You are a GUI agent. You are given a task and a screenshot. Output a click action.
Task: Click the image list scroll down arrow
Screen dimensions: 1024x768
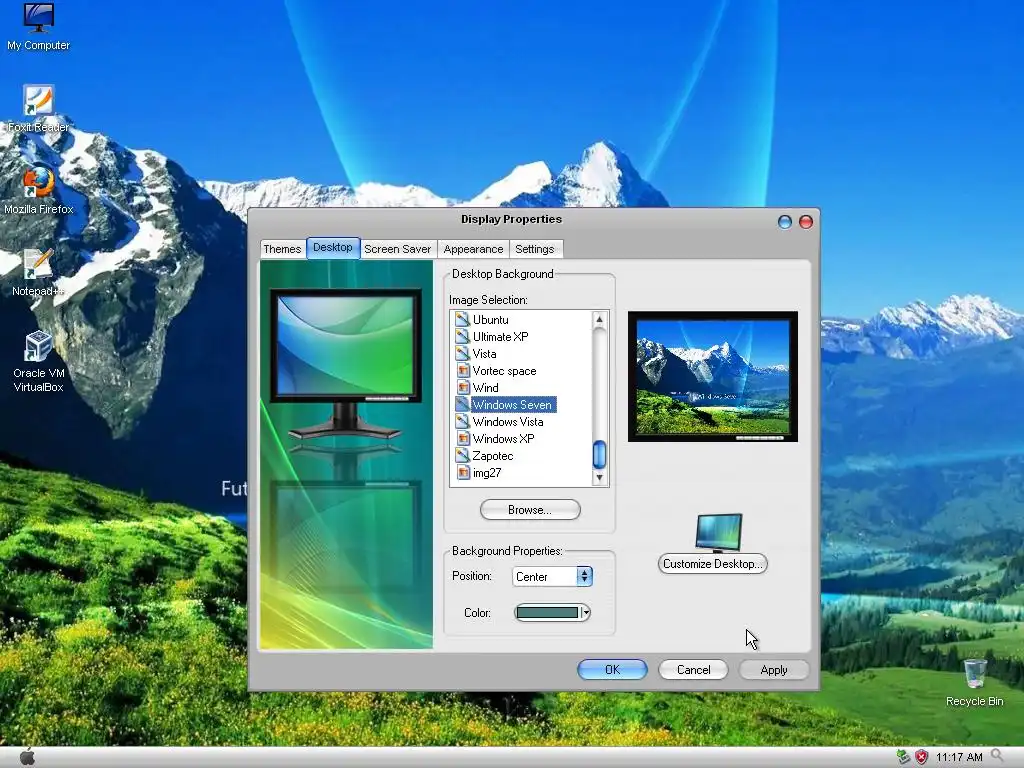(599, 477)
